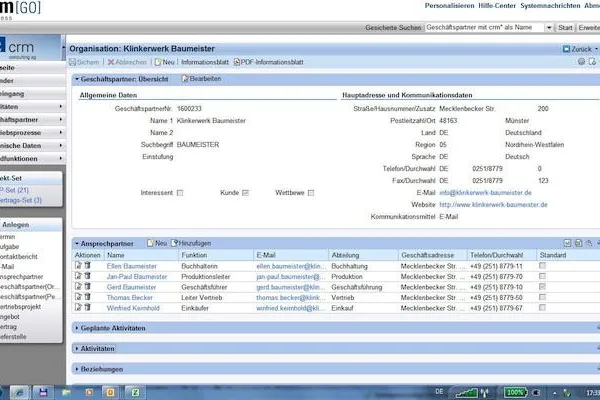Click save disk icon in taskbar
Viewport: 600px width, 400px height.
[x=43, y=392]
